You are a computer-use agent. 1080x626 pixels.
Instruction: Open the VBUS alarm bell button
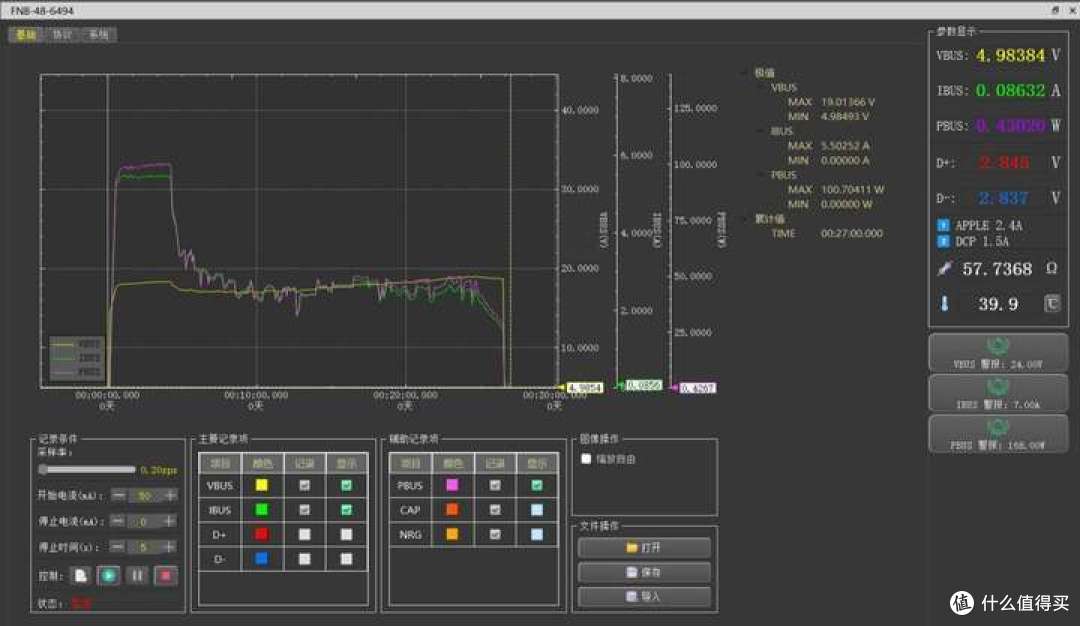[x=998, y=353]
